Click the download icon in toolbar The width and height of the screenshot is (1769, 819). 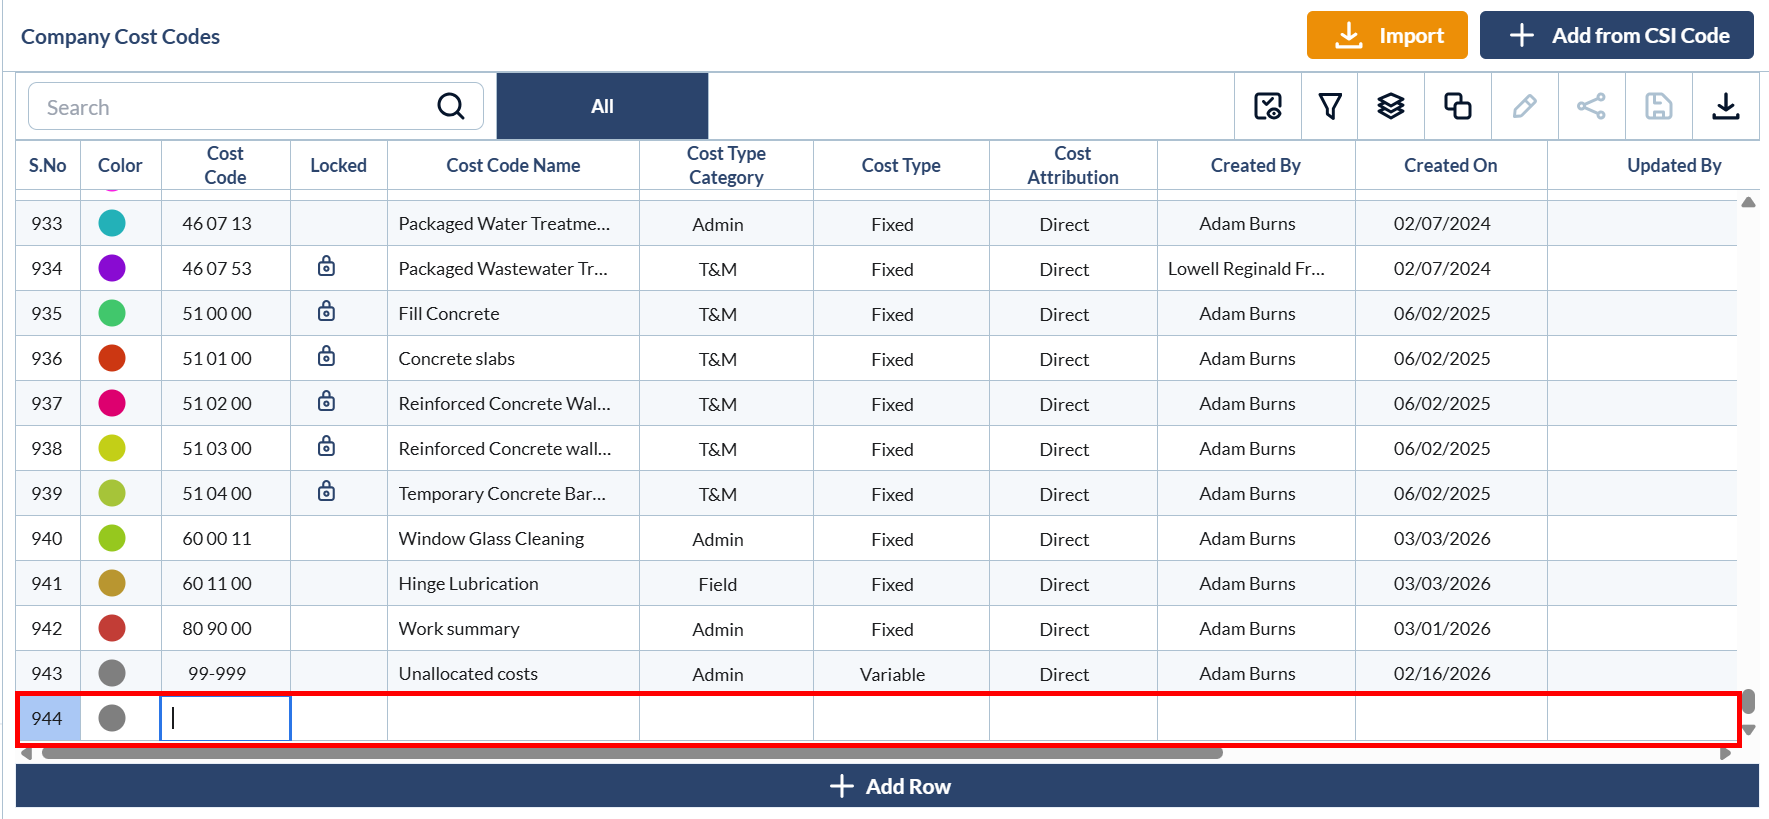(1725, 106)
